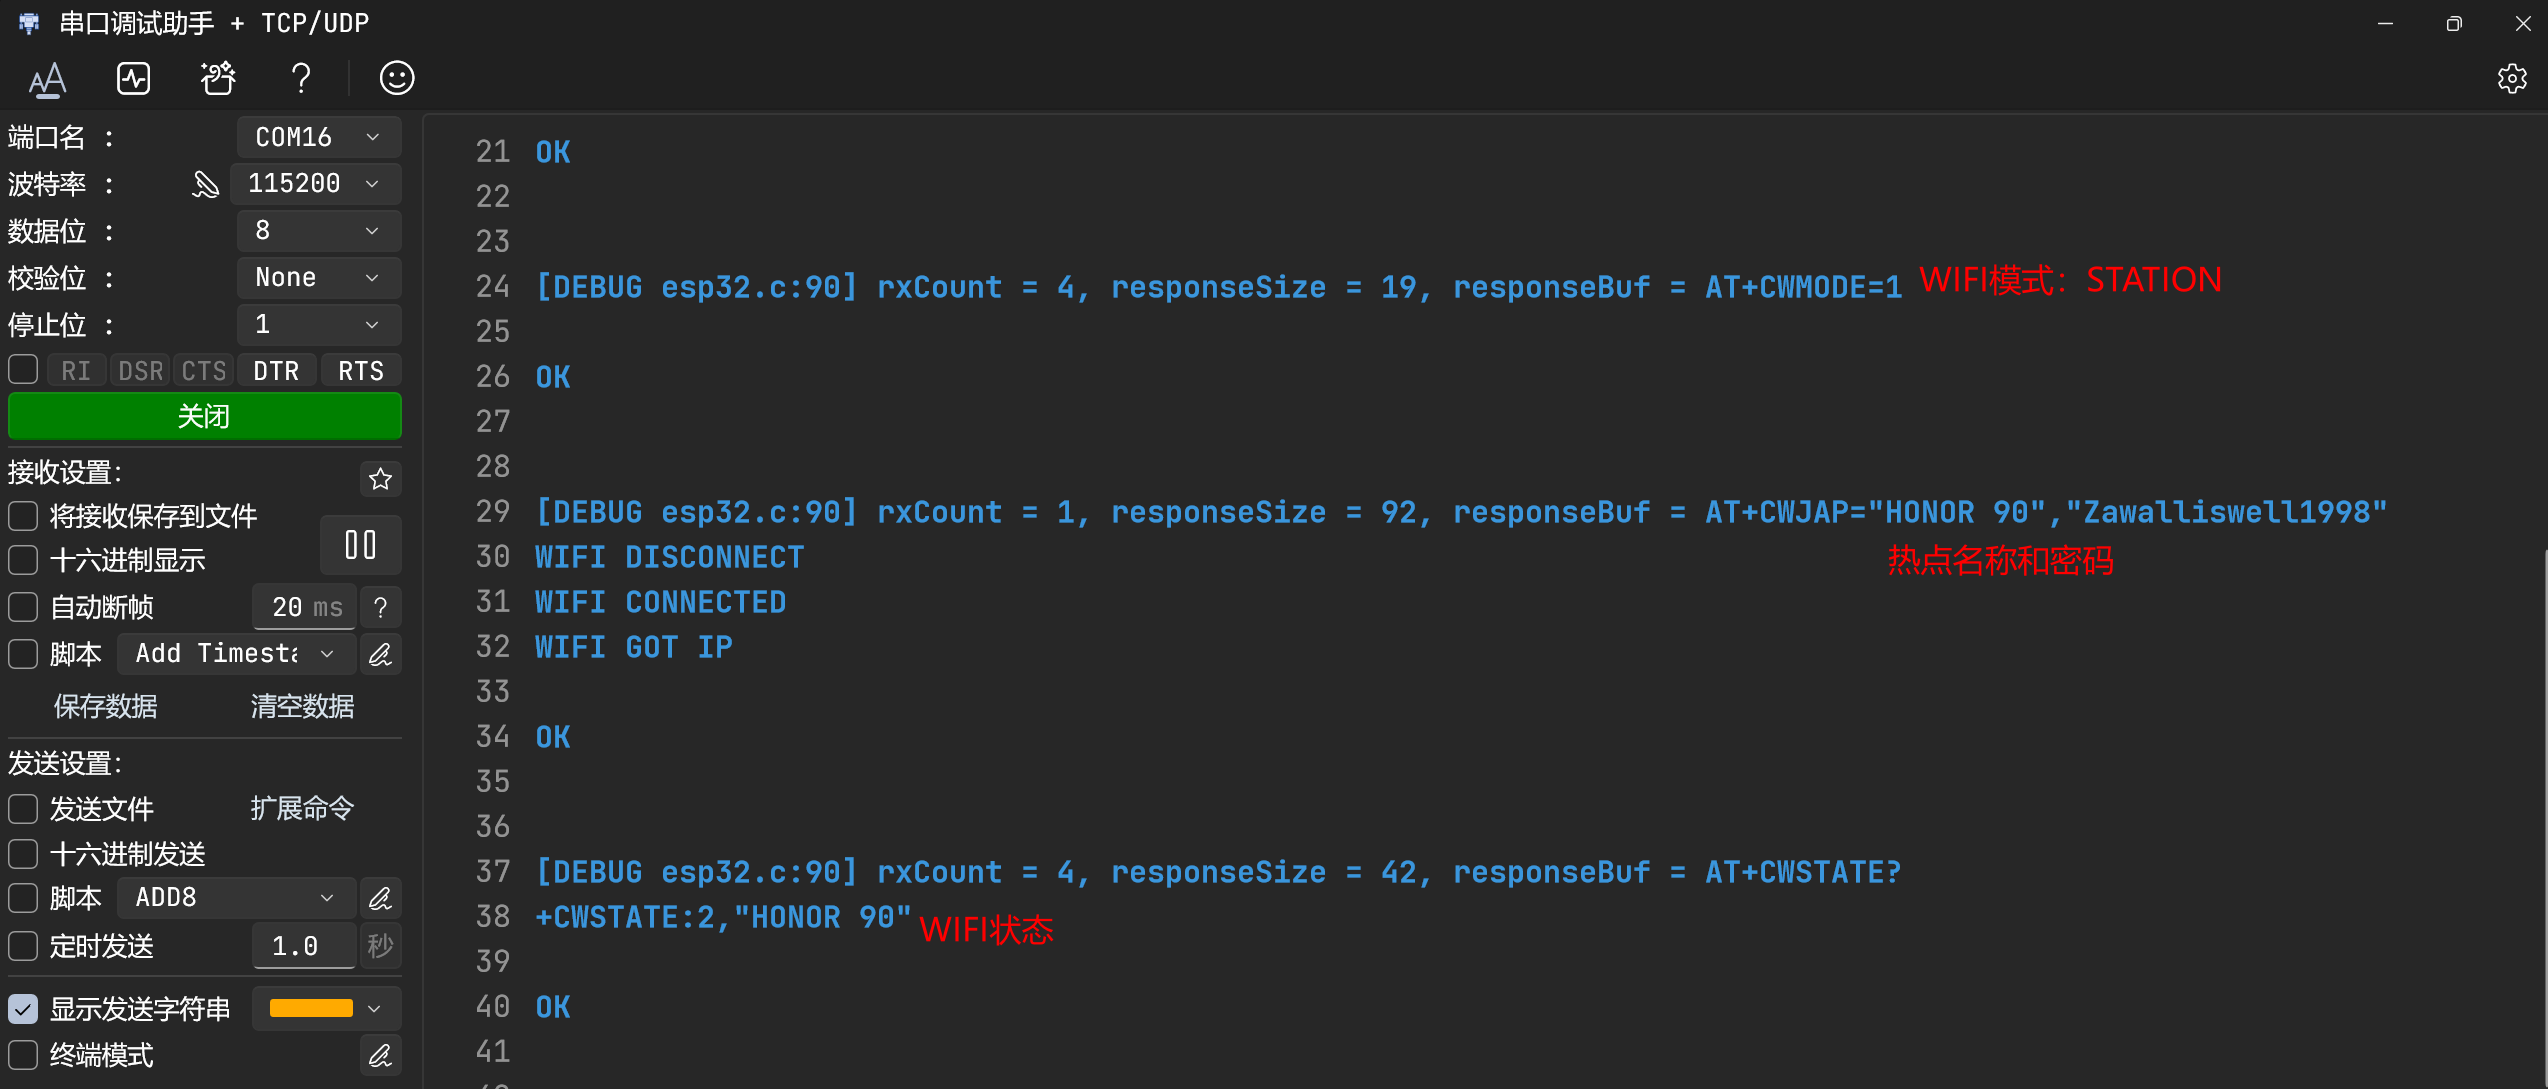Image resolution: width=2548 pixels, height=1089 pixels.
Task: Click the star icon beside receive settings
Action: (380, 479)
